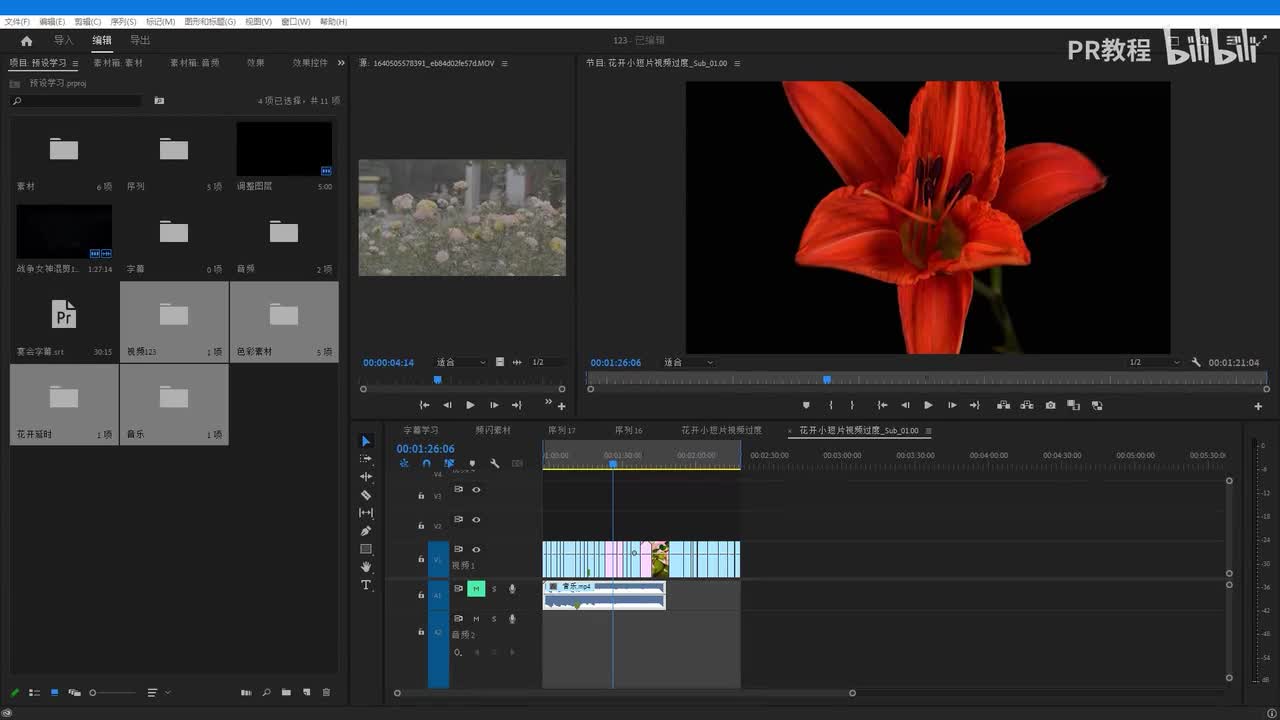Viewport: 1280px width, 720px height.
Task: Select the Razor tool in timeline toolbar
Action: 366,495
